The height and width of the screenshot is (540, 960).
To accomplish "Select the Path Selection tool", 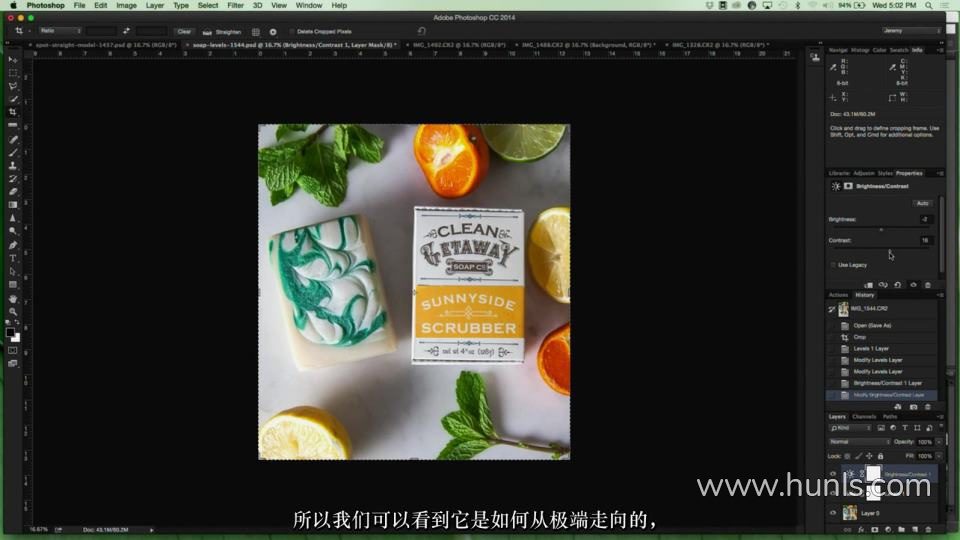I will pos(13,271).
